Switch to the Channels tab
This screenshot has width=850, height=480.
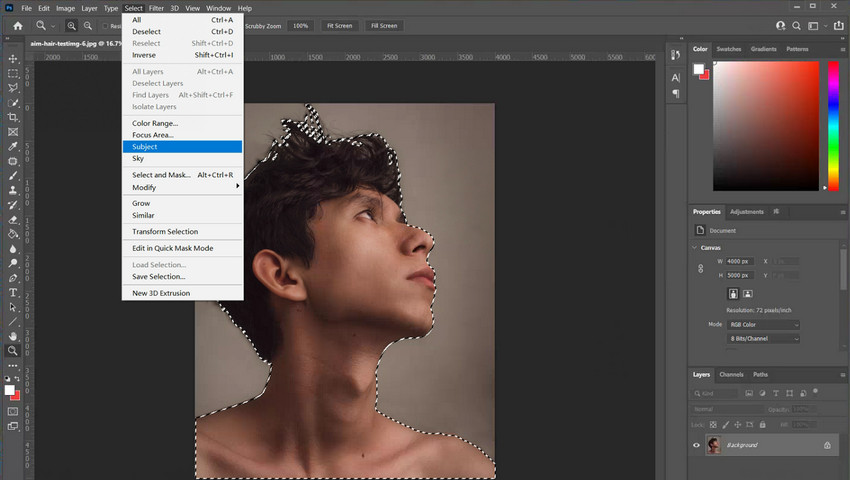click(731, 375)
